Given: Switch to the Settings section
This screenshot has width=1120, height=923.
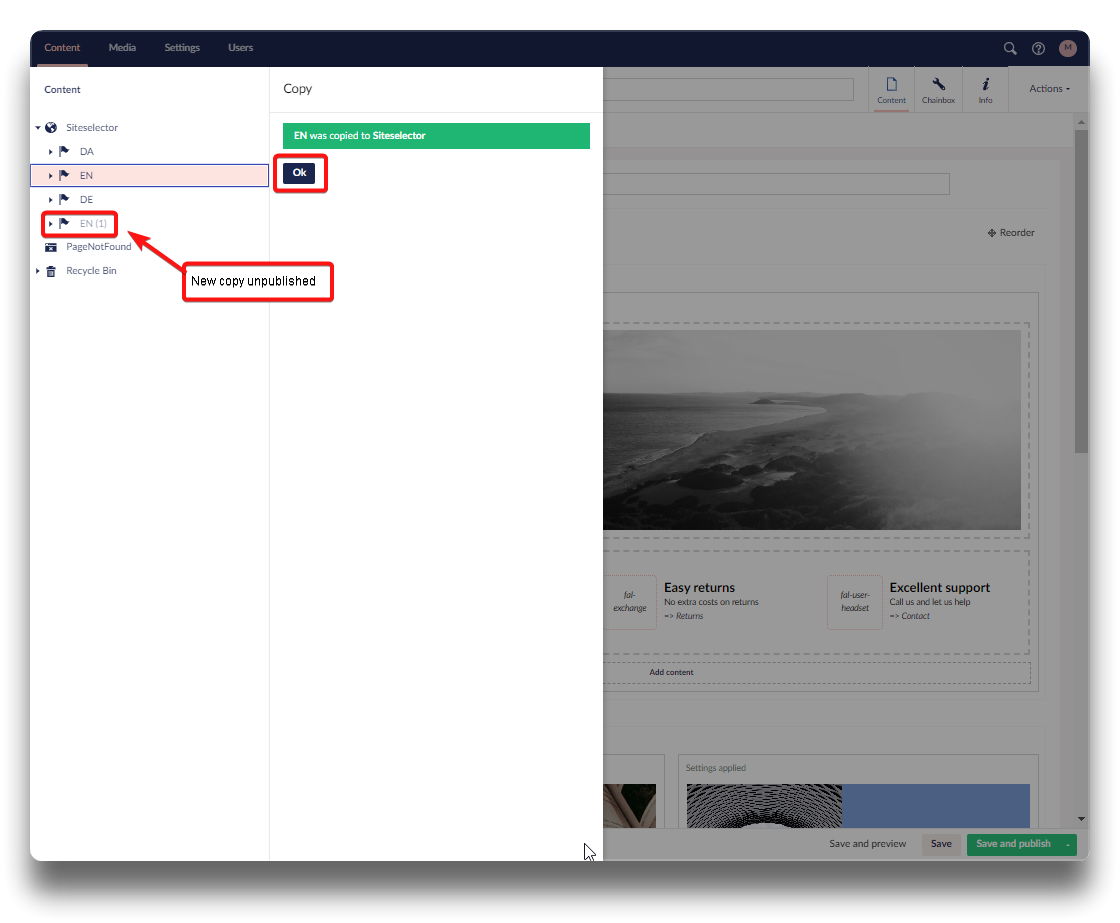Looking at the screenshot, I should (x=182, y=48).
